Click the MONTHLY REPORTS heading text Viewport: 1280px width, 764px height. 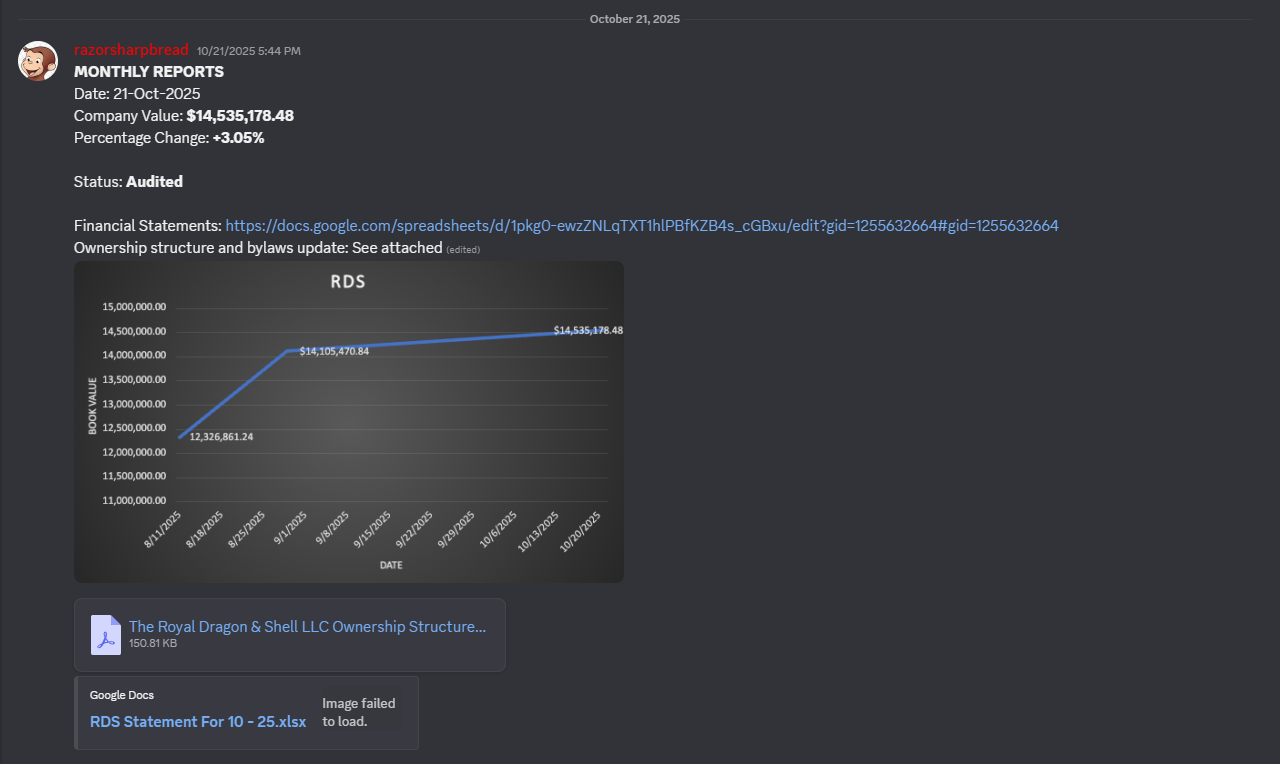(149, 72)
